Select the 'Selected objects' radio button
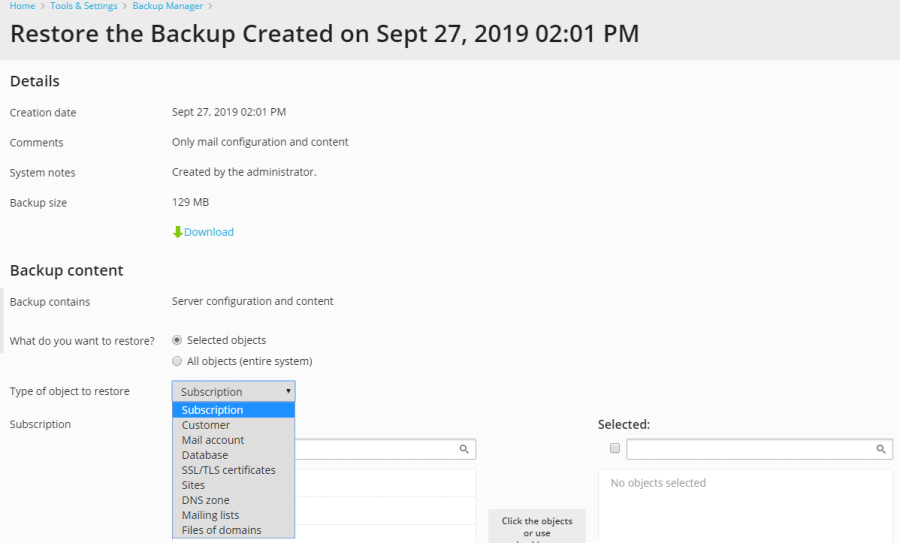 pyautogui.click(x=177, y=340)
